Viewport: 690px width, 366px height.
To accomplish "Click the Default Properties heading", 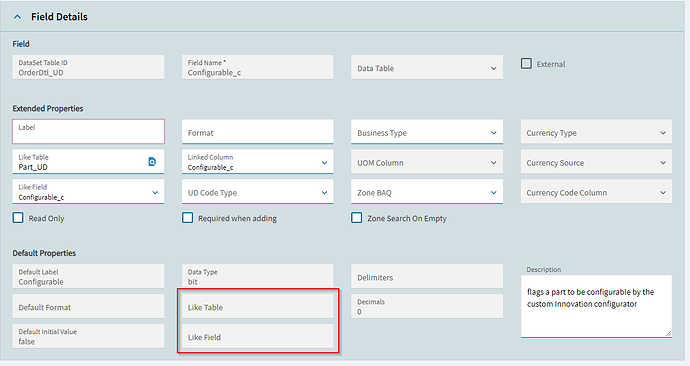I will pos(44,253).
